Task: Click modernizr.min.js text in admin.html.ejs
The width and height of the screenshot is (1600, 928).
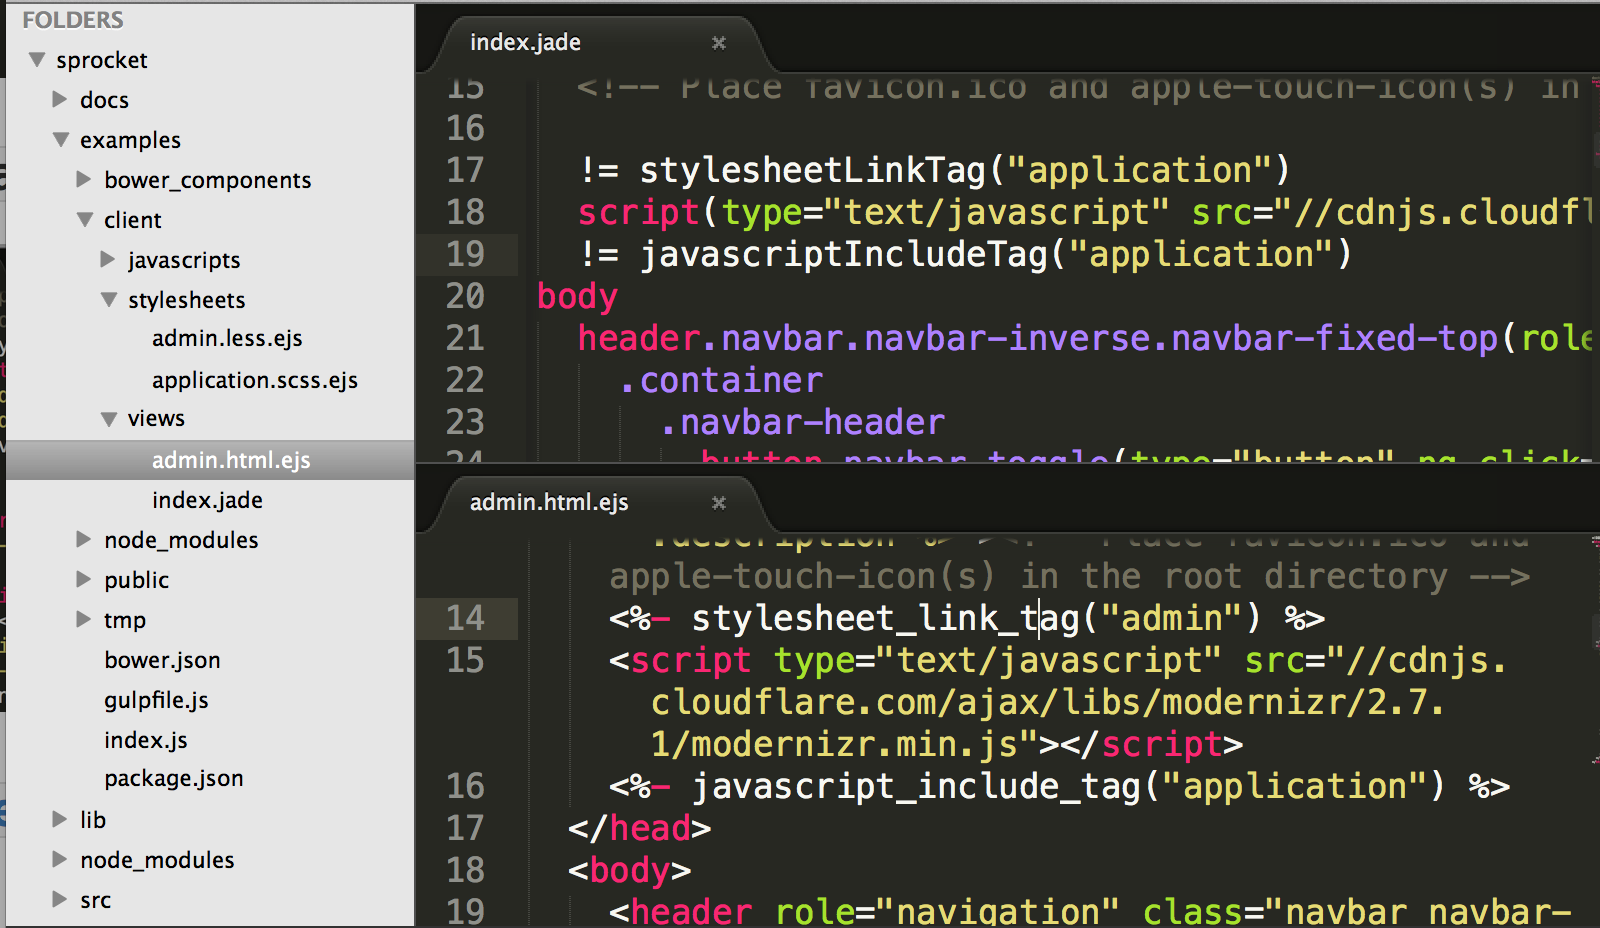Action: [855, 745]
